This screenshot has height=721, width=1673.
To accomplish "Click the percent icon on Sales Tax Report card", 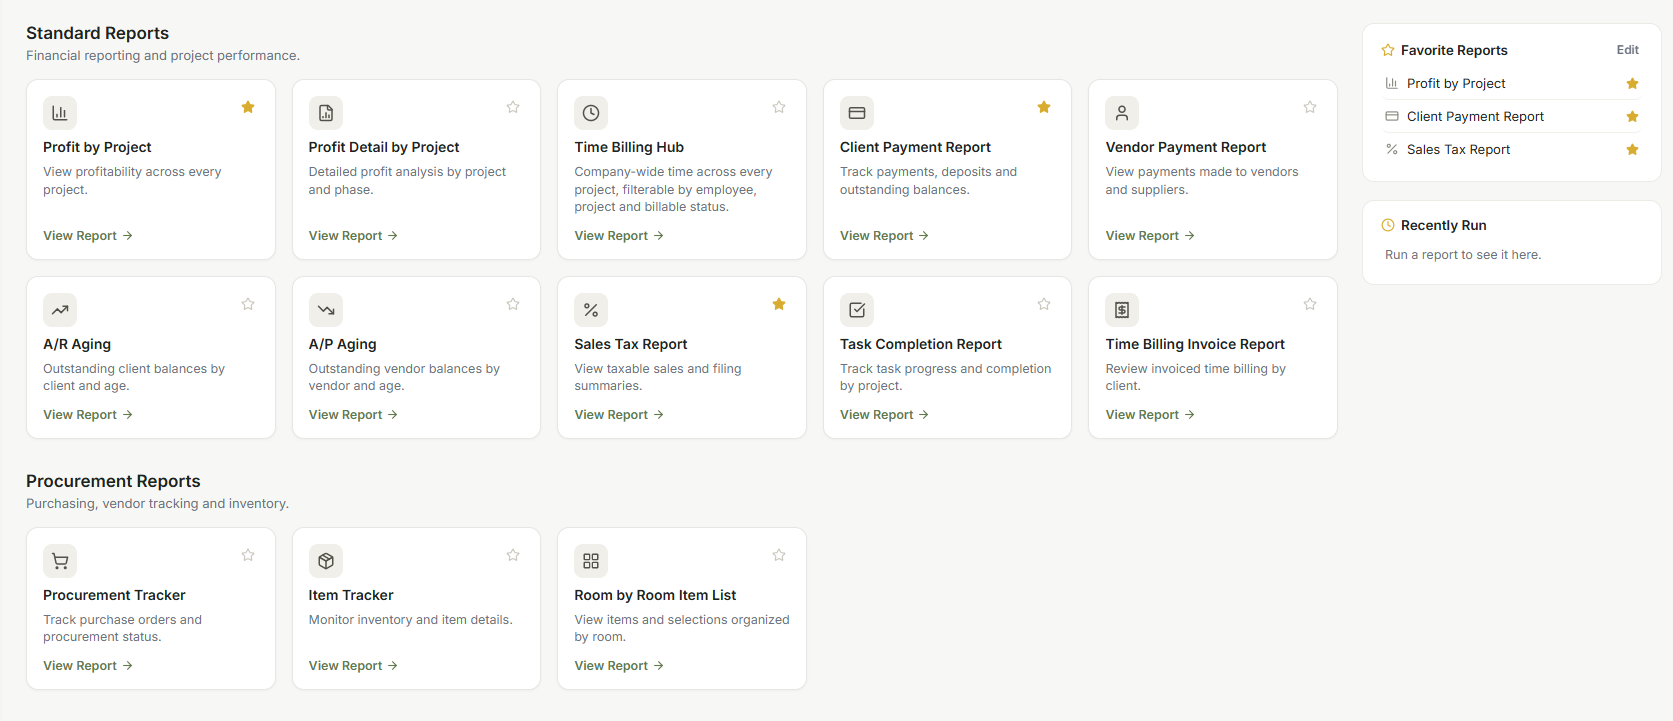I will (591, 310).
